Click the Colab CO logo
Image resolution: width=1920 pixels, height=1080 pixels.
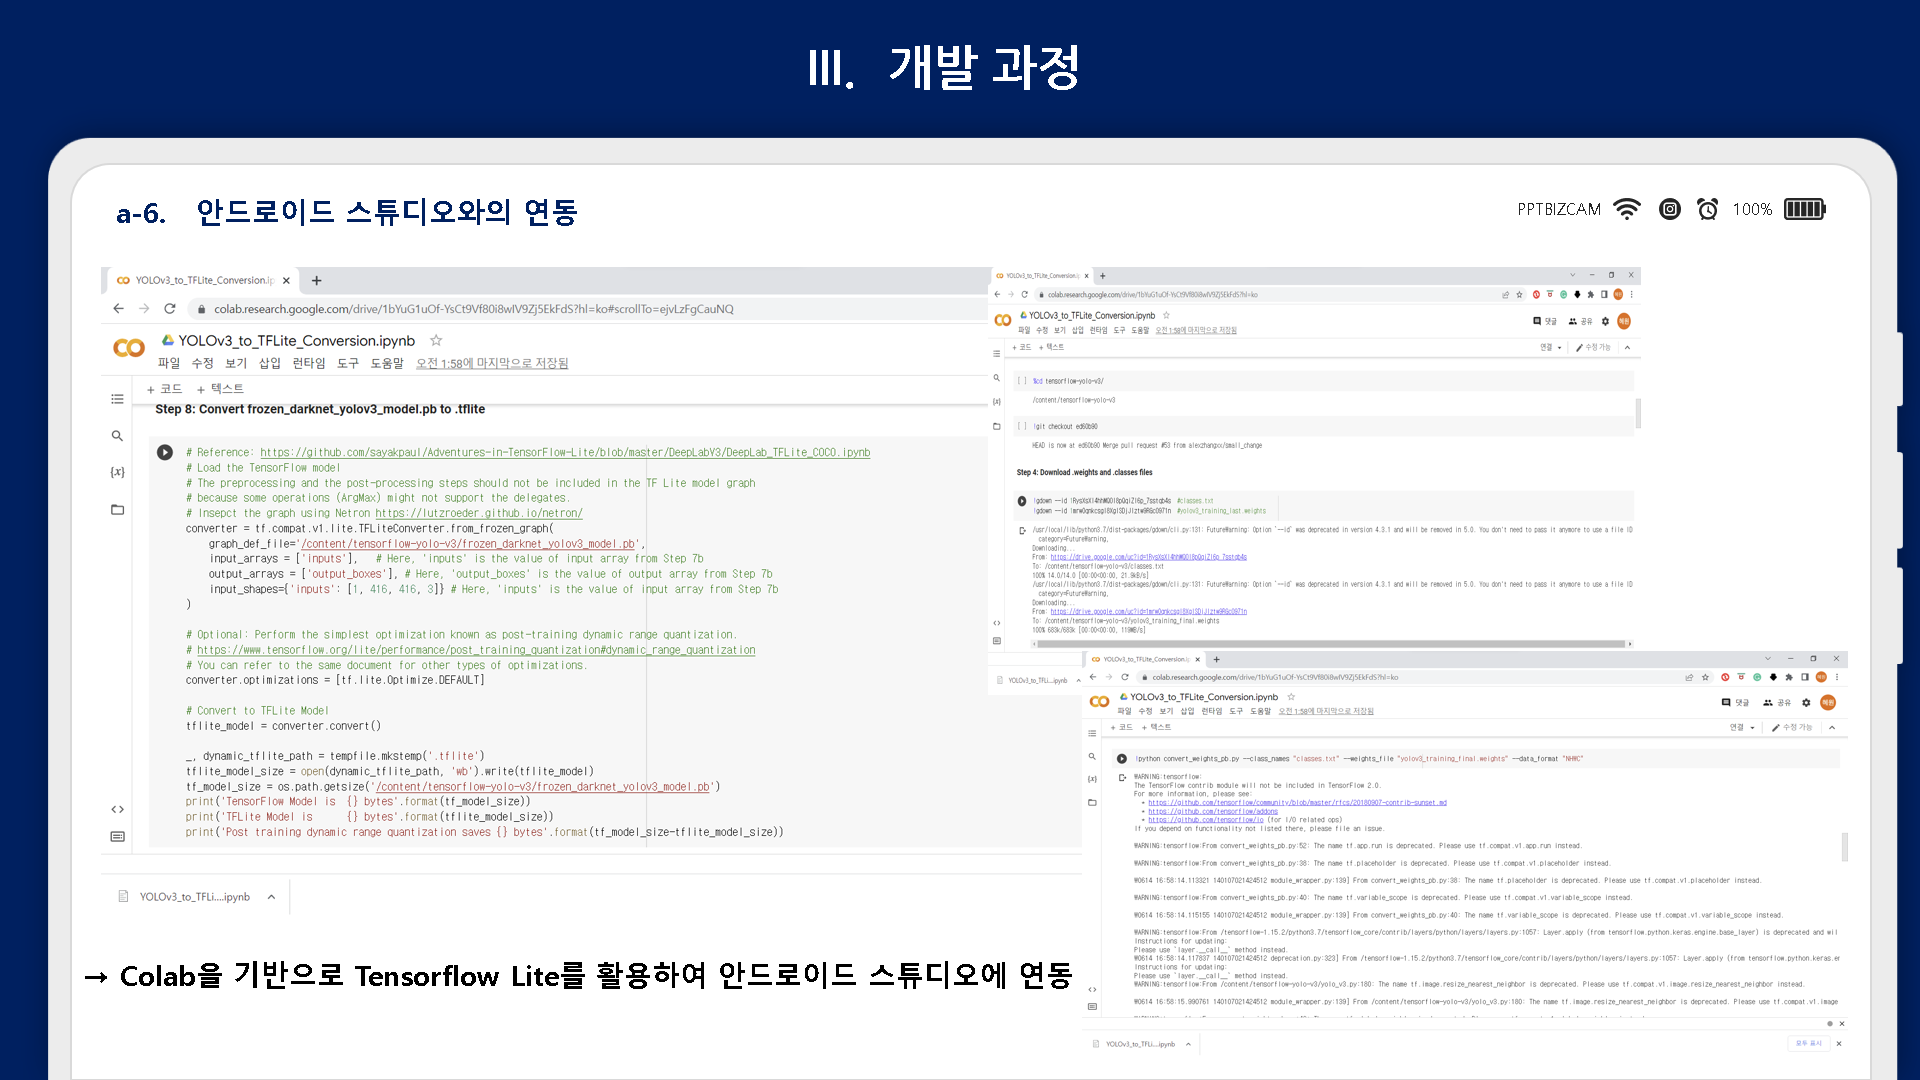tap(129, 348)
